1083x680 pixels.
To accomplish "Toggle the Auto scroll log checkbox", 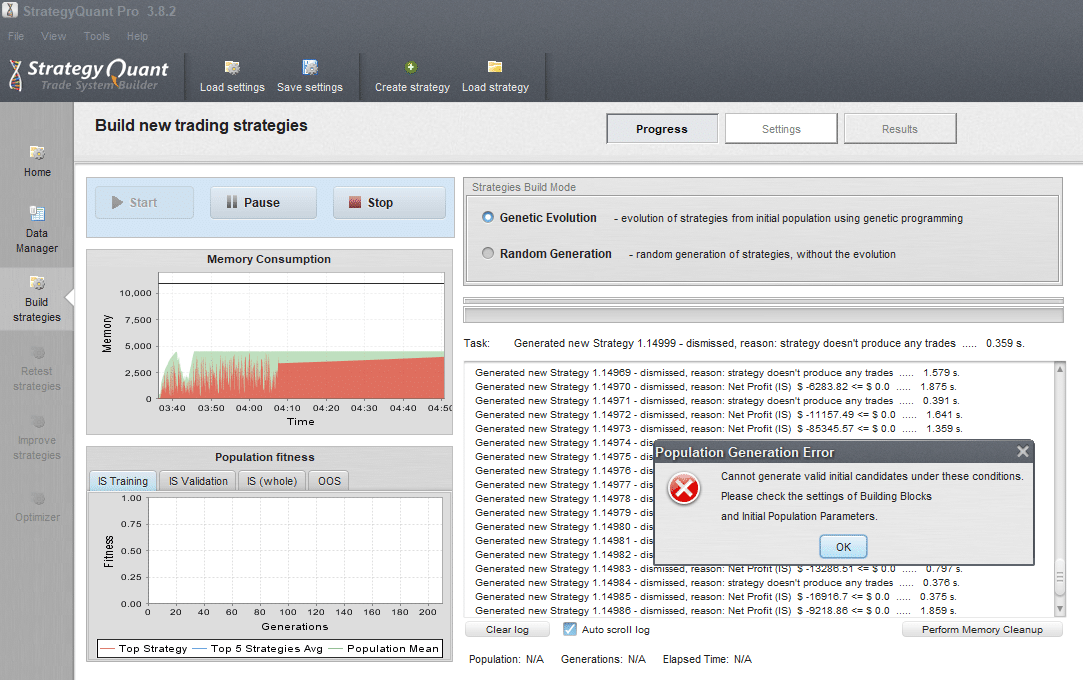I will click(570, 629).
